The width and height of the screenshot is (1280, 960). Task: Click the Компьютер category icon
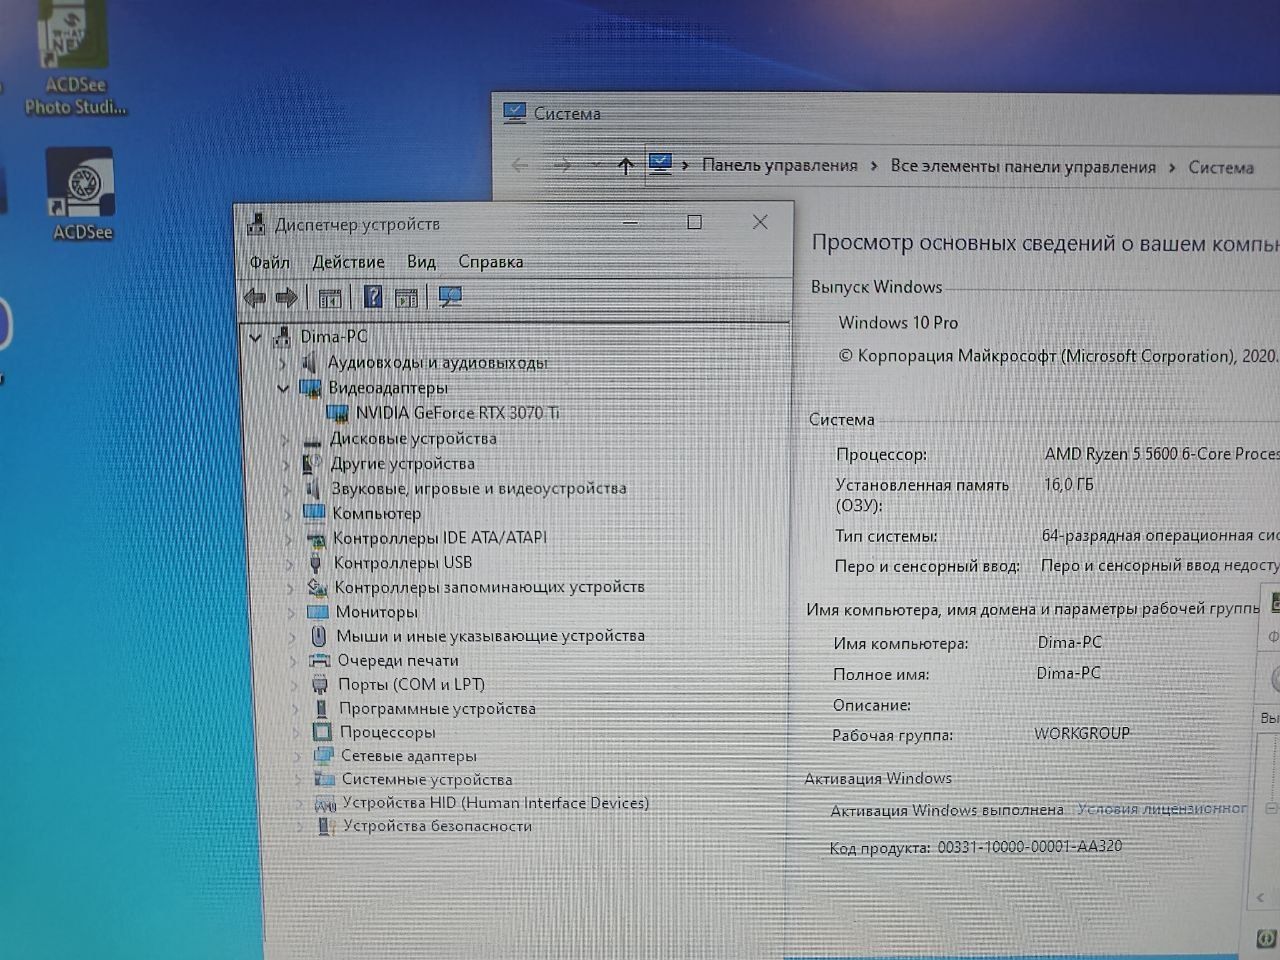click(x=314, y=513)
